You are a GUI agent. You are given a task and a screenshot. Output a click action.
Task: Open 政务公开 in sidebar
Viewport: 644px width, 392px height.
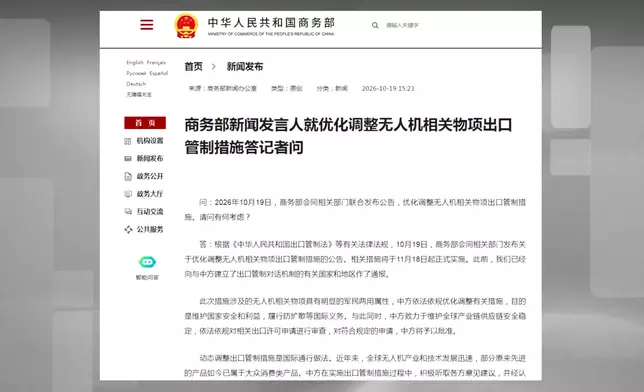150,176
